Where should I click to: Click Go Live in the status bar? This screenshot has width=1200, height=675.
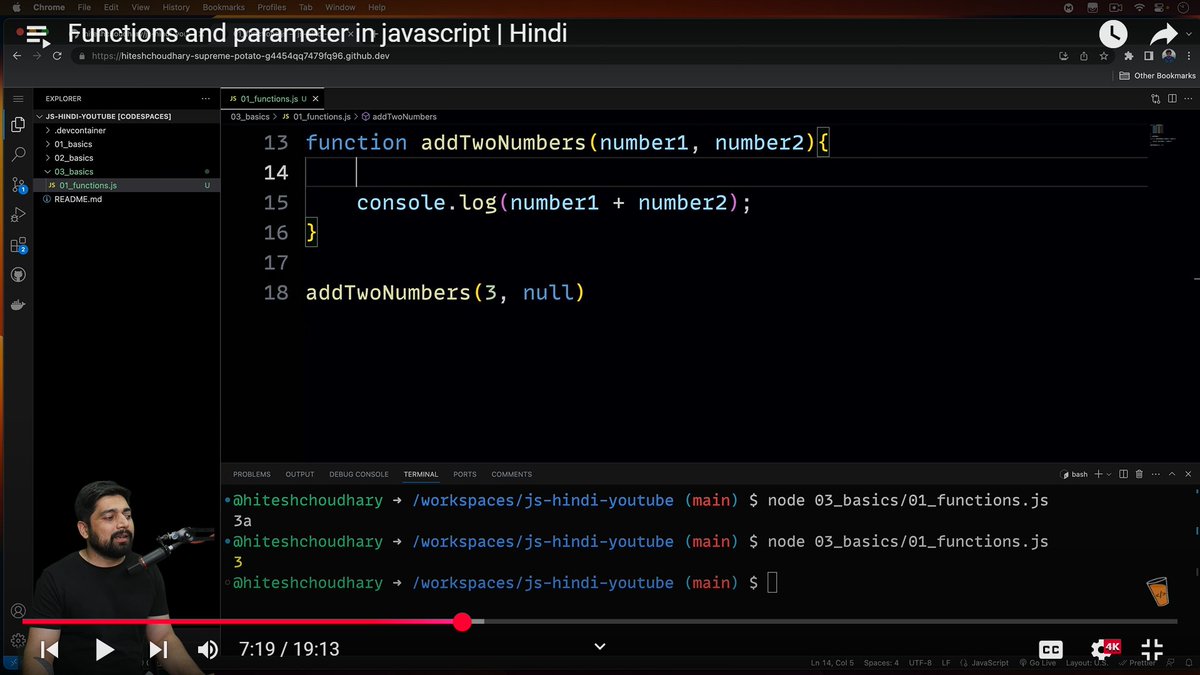tap(1038, 663)
